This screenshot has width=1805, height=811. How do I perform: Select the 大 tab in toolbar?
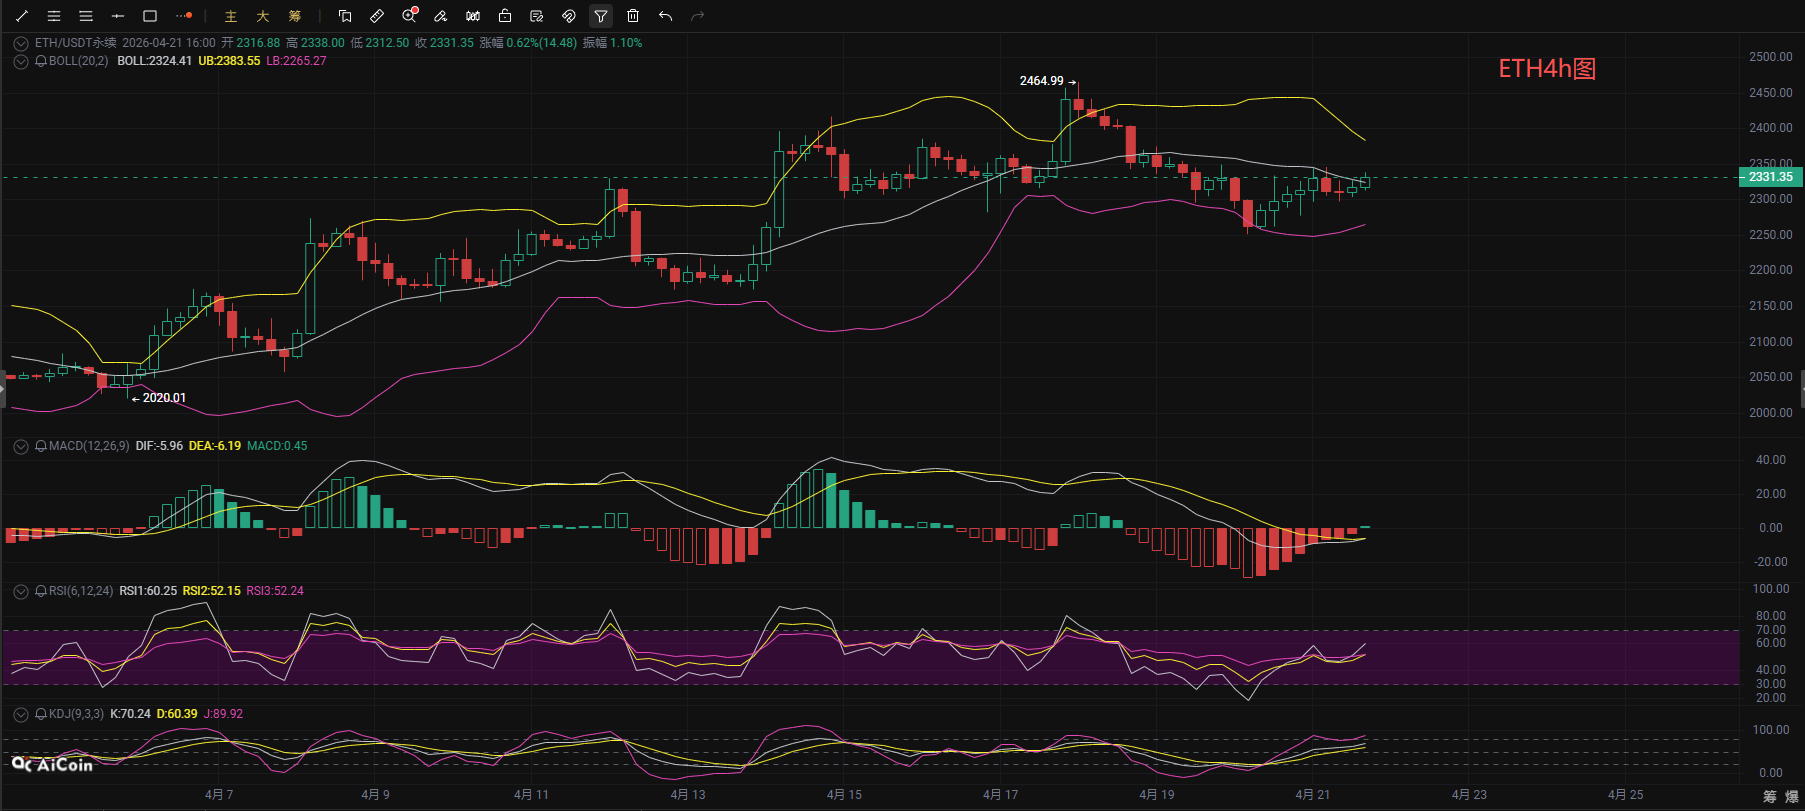(x=263, y=16)
